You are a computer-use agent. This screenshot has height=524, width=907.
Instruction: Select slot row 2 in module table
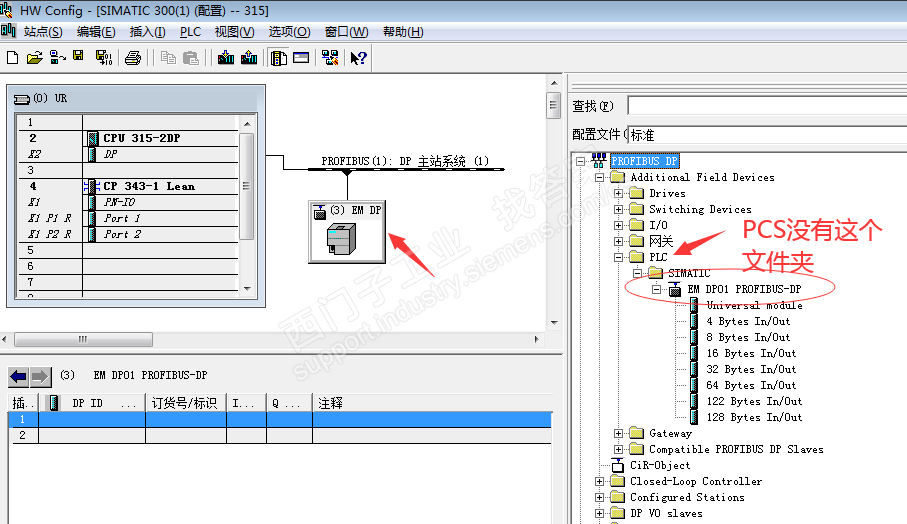pos(279,436)
